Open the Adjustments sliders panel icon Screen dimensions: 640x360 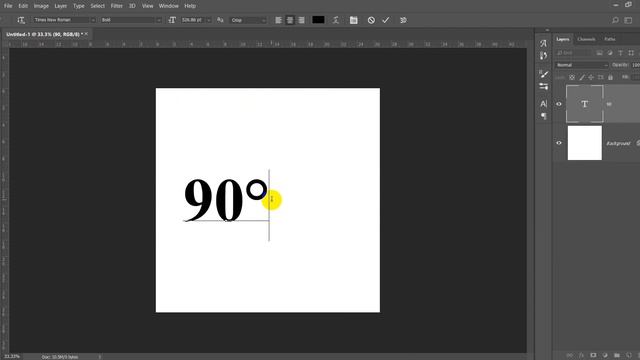point(543,87)
